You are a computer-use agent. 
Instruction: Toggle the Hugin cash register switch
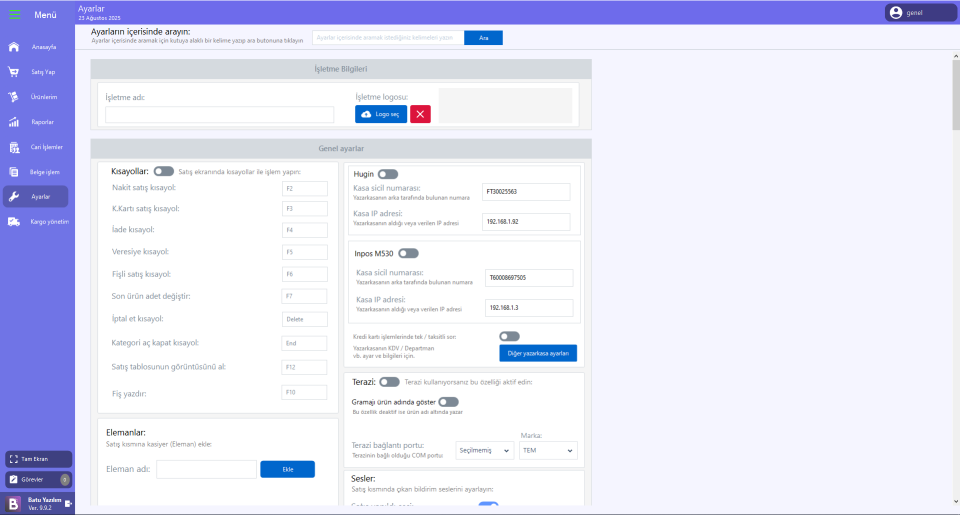tap(388, 174)
